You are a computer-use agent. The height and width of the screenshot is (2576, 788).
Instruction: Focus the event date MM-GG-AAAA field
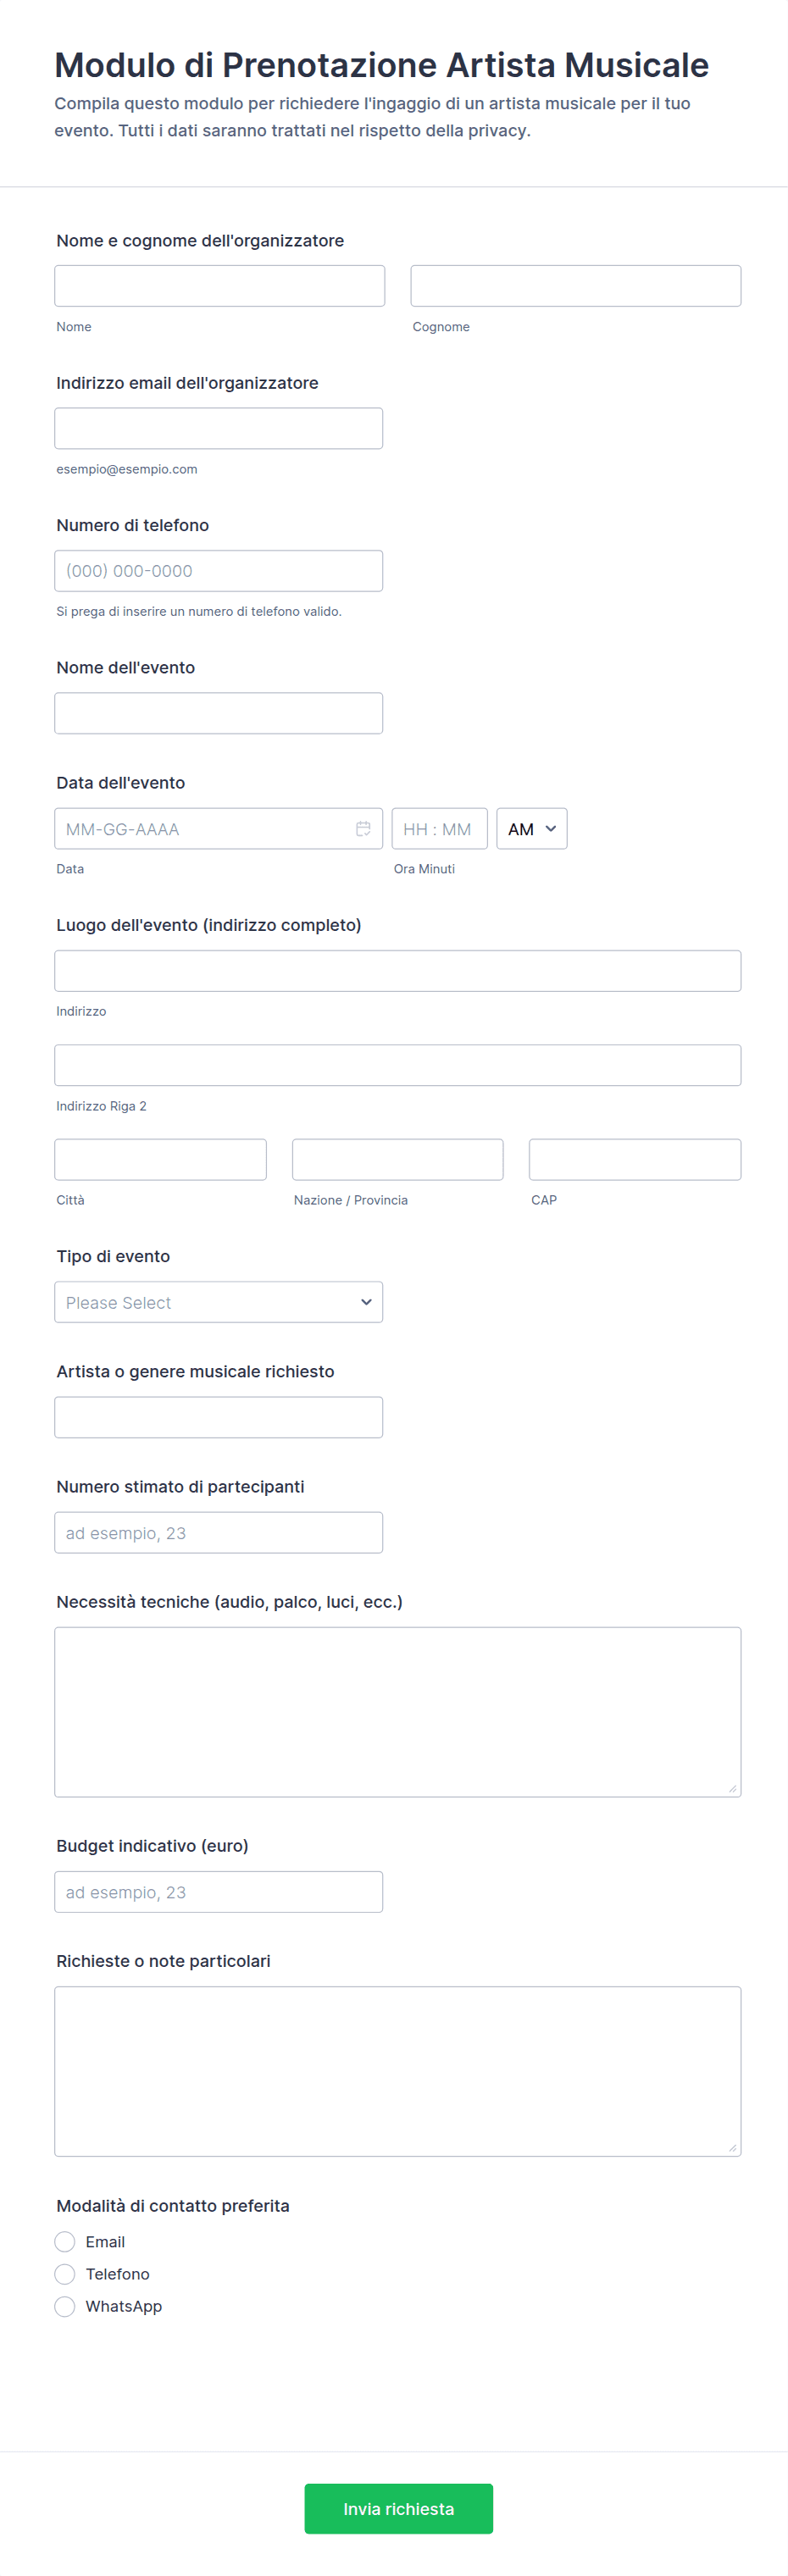200,829
